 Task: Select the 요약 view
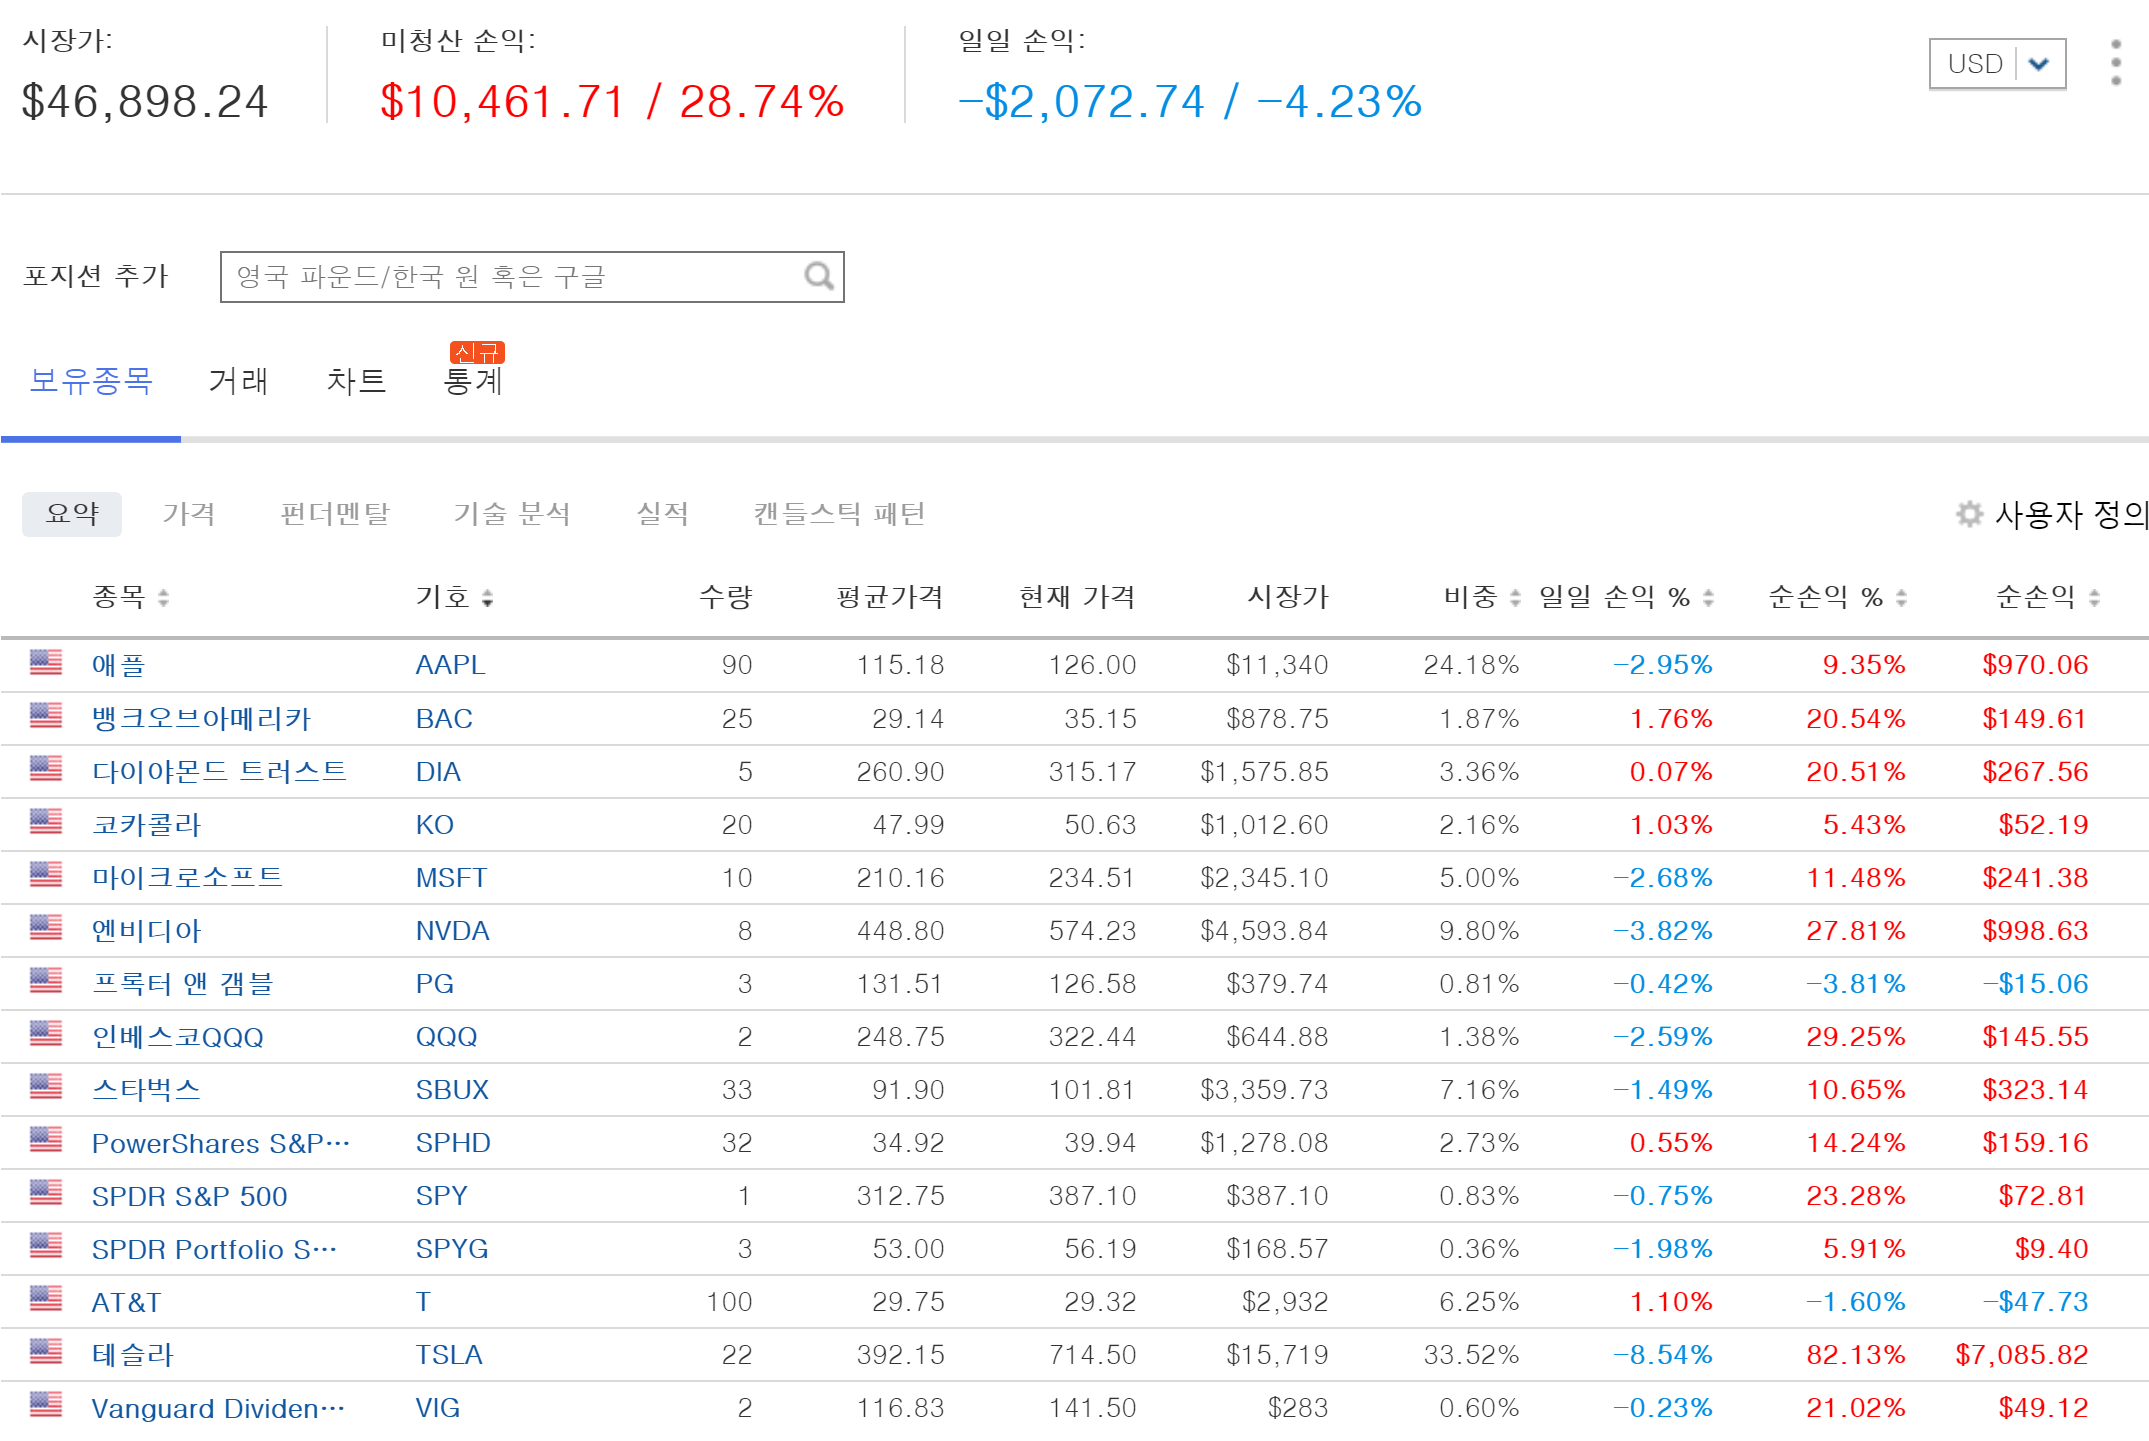[x=72, y=514]
